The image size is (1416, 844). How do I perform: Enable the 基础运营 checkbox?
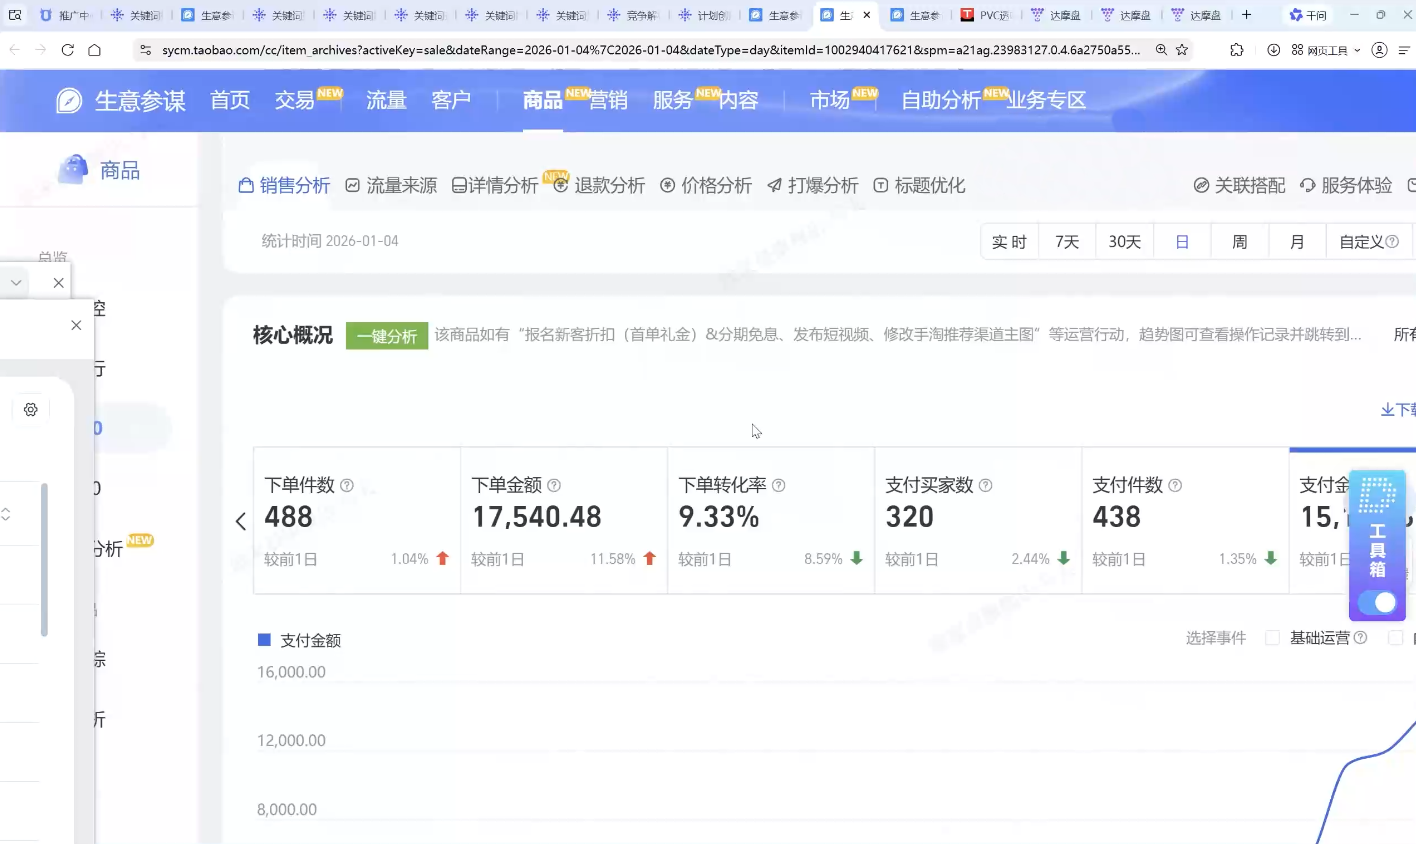pos(1272,637)
